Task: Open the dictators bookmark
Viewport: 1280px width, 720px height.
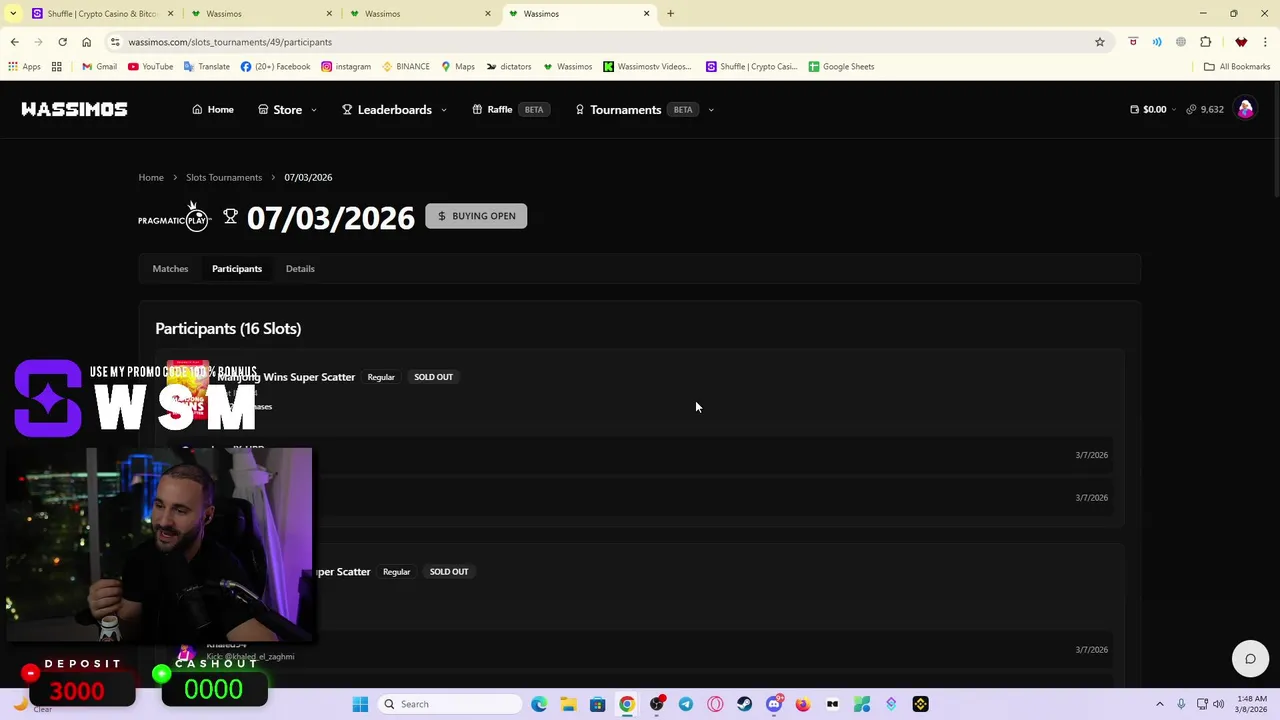Action: pos(509,67)
